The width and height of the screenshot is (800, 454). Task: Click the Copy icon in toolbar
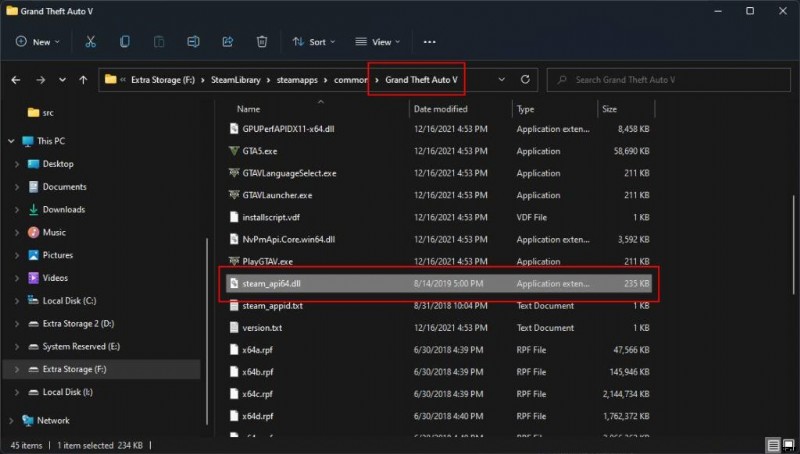coord(124,42)
